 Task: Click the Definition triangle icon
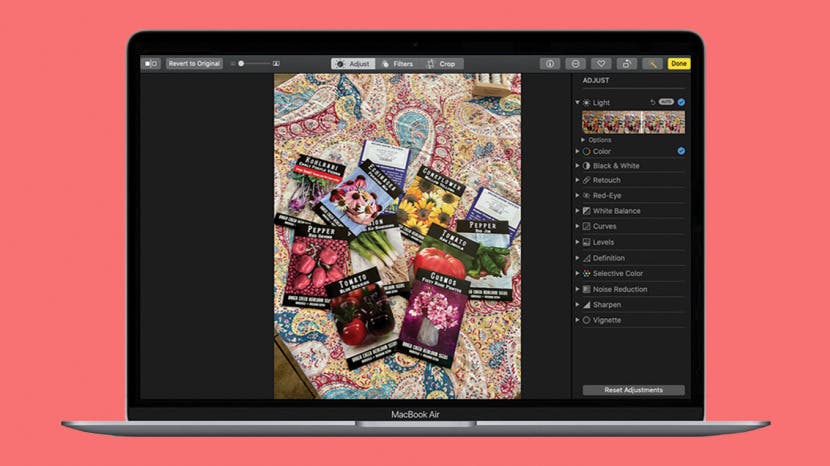pyautogui.click(x=587, y=258)
